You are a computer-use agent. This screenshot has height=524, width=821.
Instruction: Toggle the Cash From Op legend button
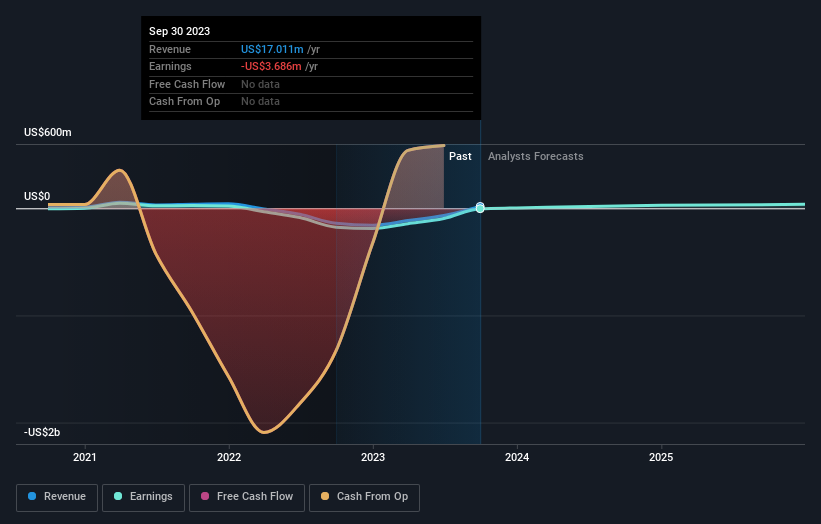pyautogui.click(x=364, y=497)
